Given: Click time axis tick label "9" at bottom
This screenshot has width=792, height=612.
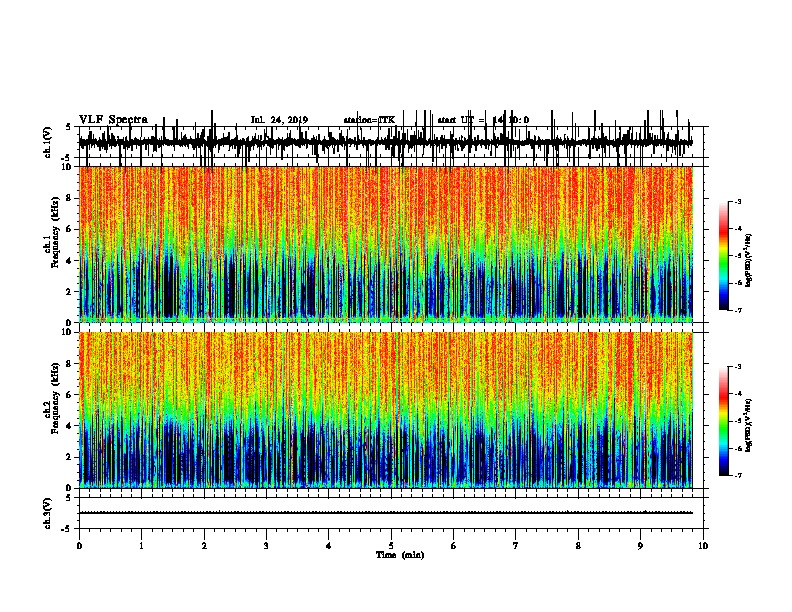Looking at the screenshot, I should point(640,546).
